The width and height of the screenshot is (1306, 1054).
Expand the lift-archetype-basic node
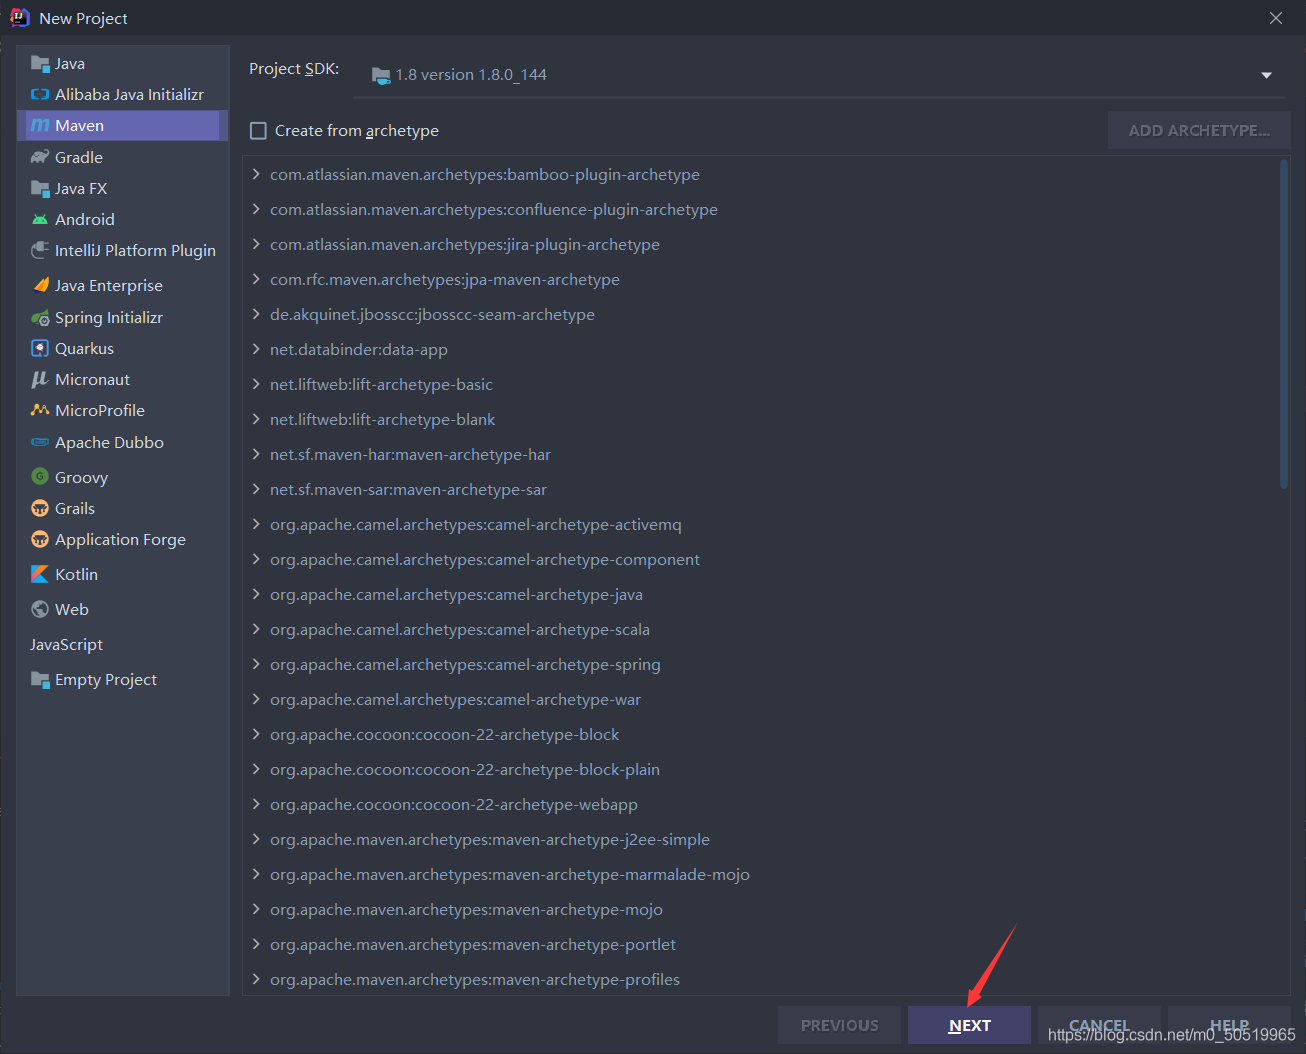256,384
